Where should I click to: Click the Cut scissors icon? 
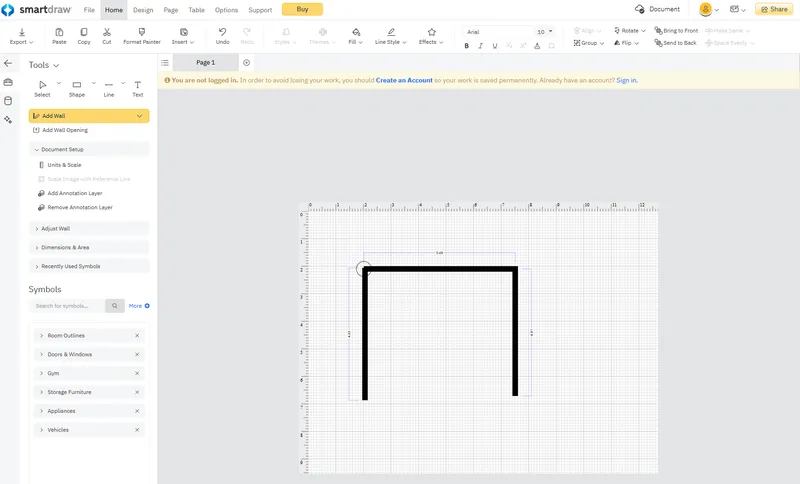107,36
